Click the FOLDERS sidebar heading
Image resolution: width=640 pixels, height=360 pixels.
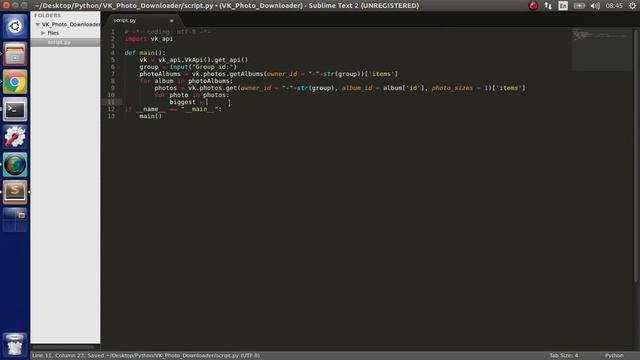pos(47,15)
